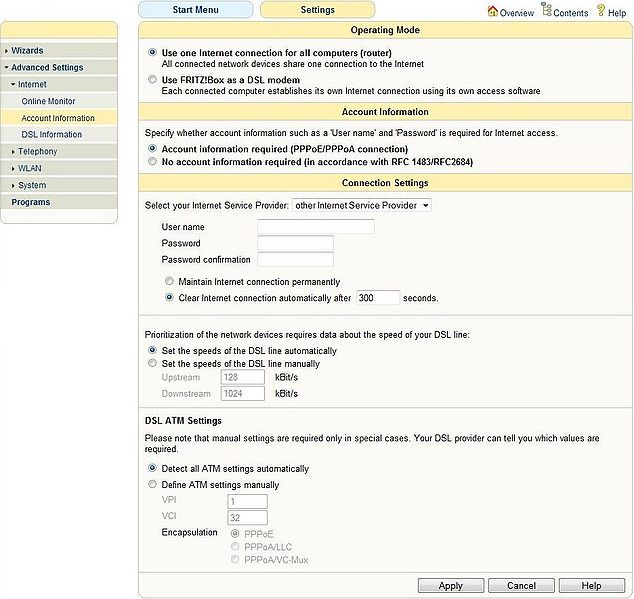Expand the System submenu
This screenshot has width=634, height=599.
59,186
